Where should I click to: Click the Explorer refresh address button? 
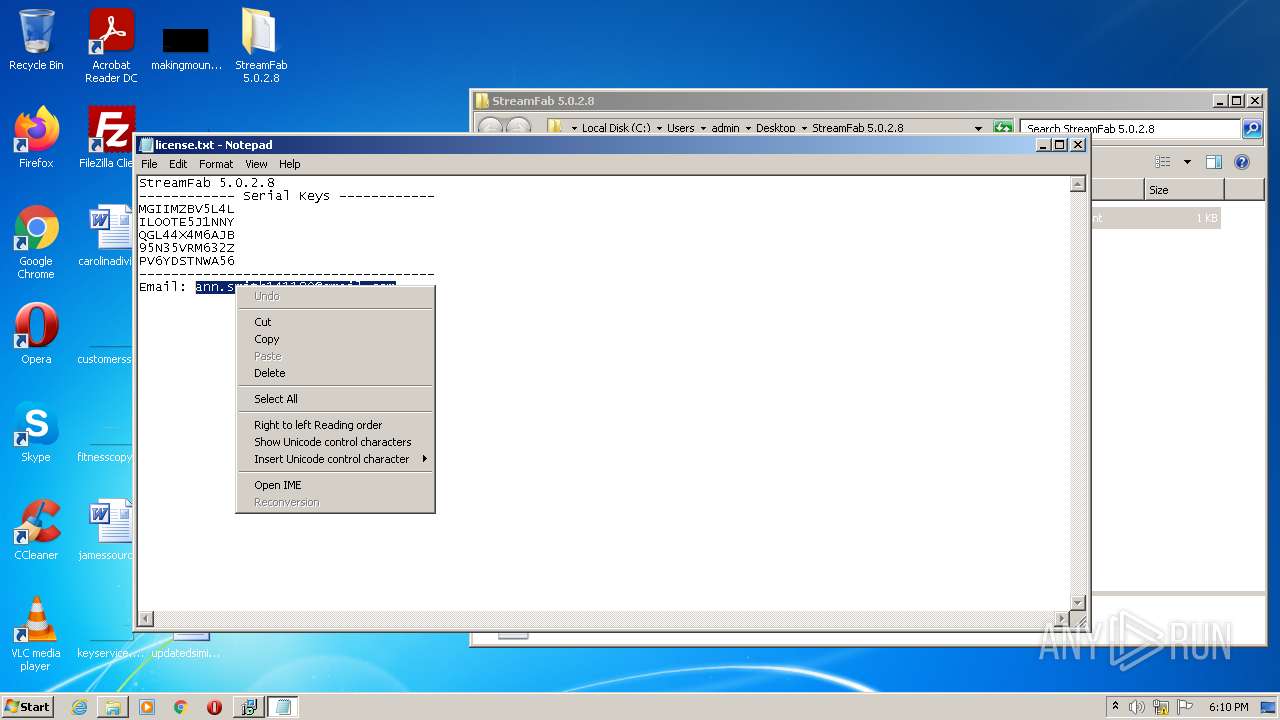click(1002, 128)
